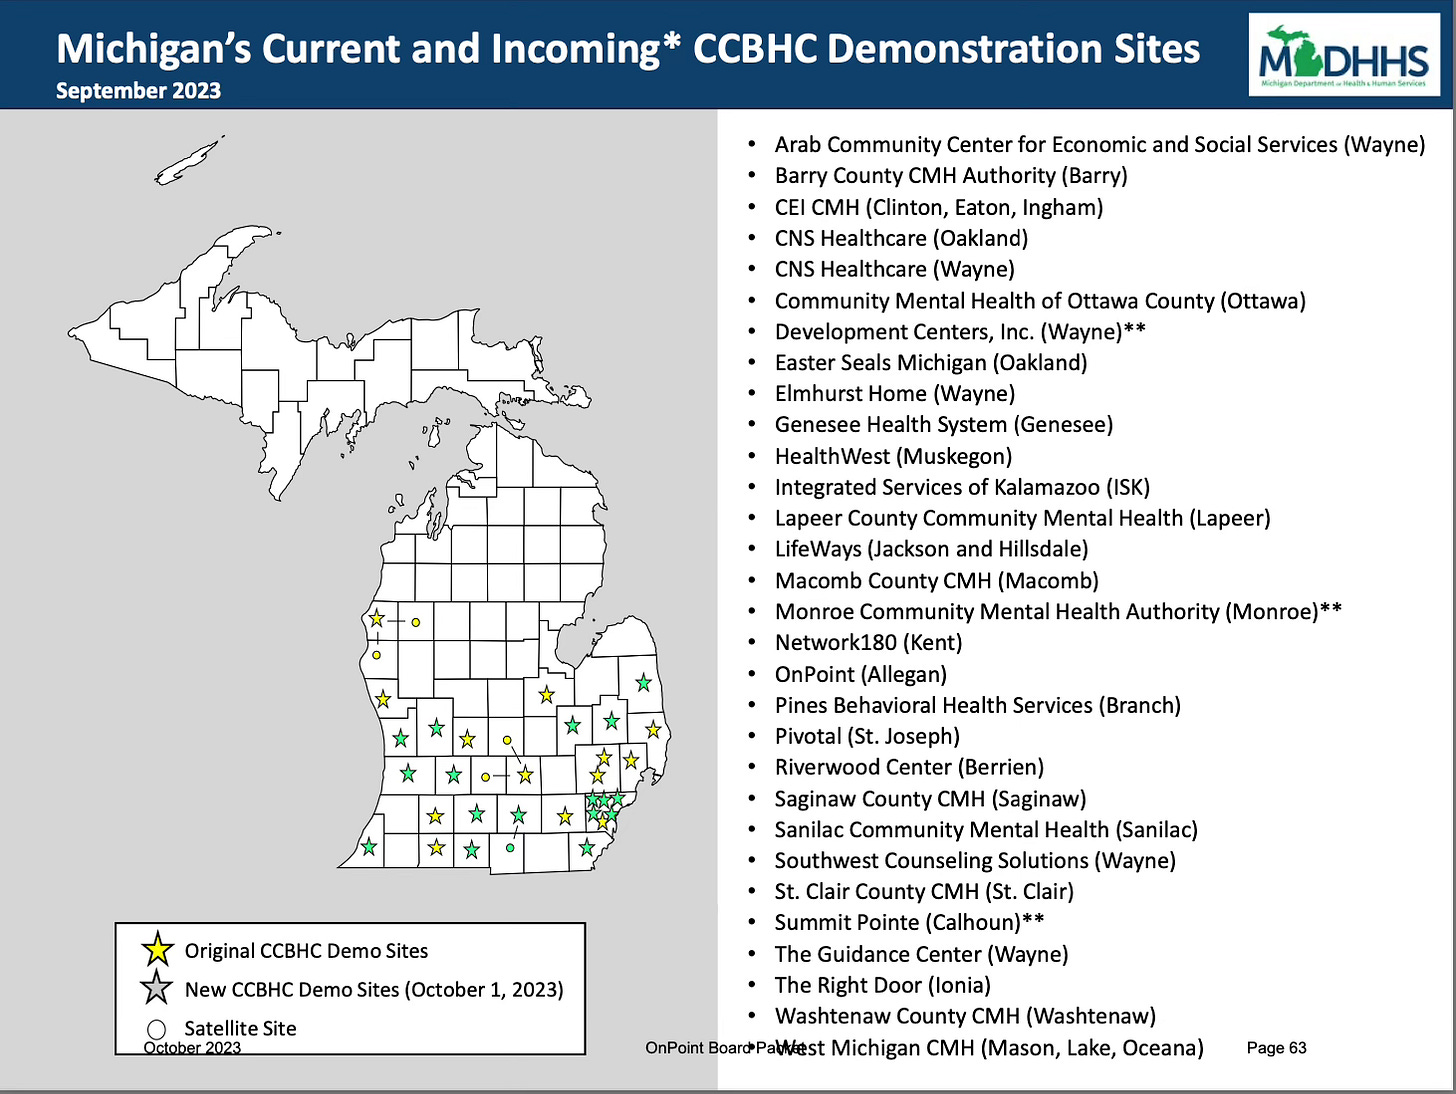Click 'Pivotal (St. Joseph)' list item
This screenshot has width=1456, height=1094.
click(x=867, y=736)
